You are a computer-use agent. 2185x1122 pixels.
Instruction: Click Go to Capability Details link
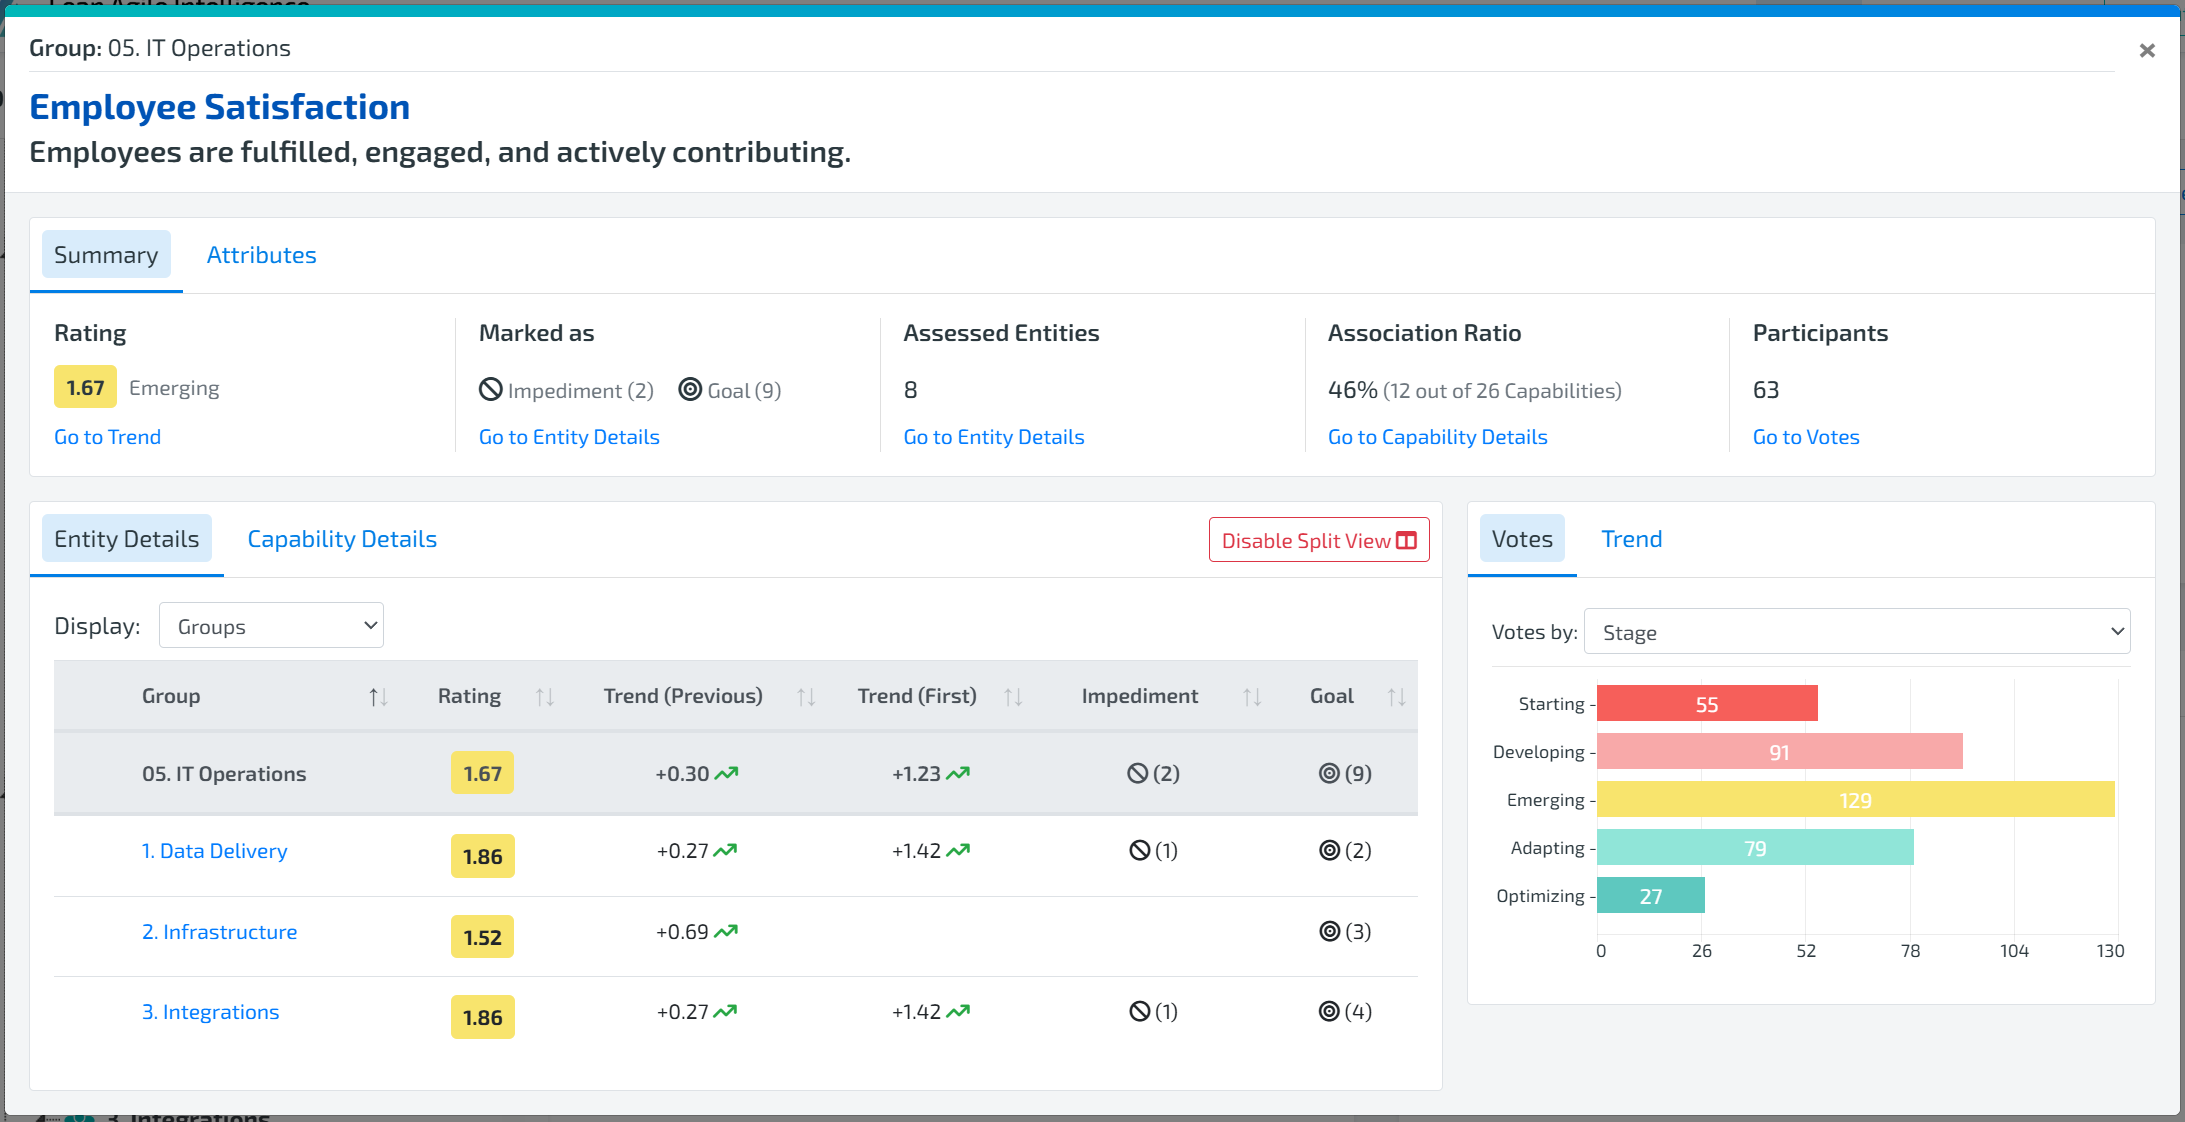tap(1437, 437)
